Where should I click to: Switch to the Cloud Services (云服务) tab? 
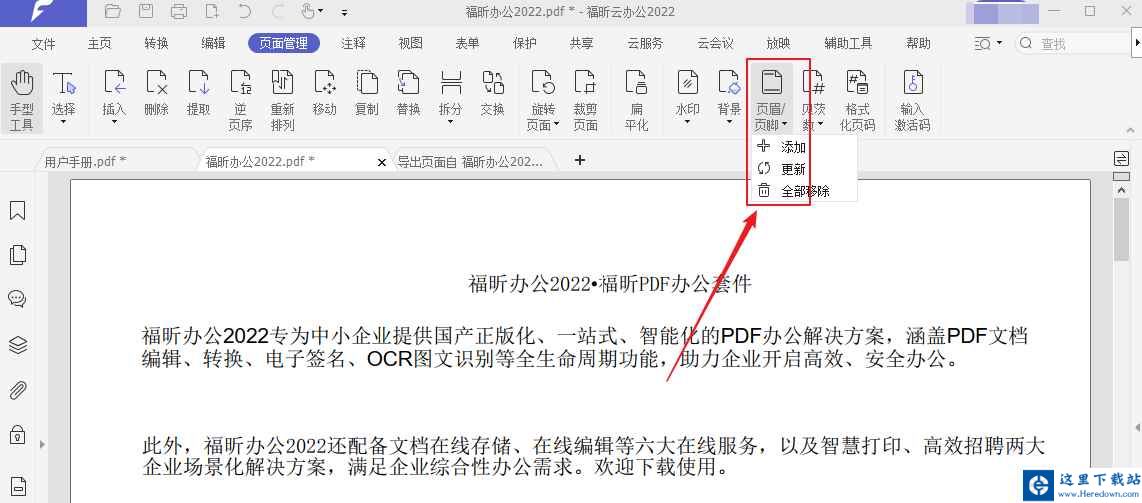645,44
